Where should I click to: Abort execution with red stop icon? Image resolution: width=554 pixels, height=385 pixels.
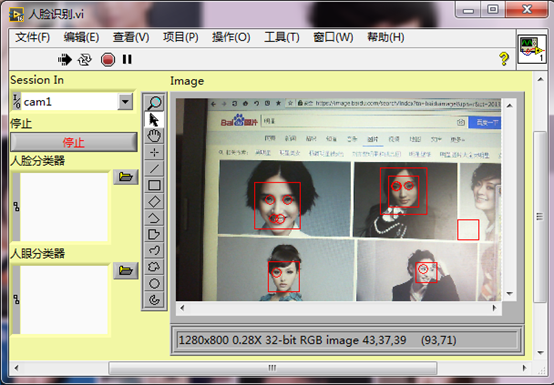(x=108, y=59)
